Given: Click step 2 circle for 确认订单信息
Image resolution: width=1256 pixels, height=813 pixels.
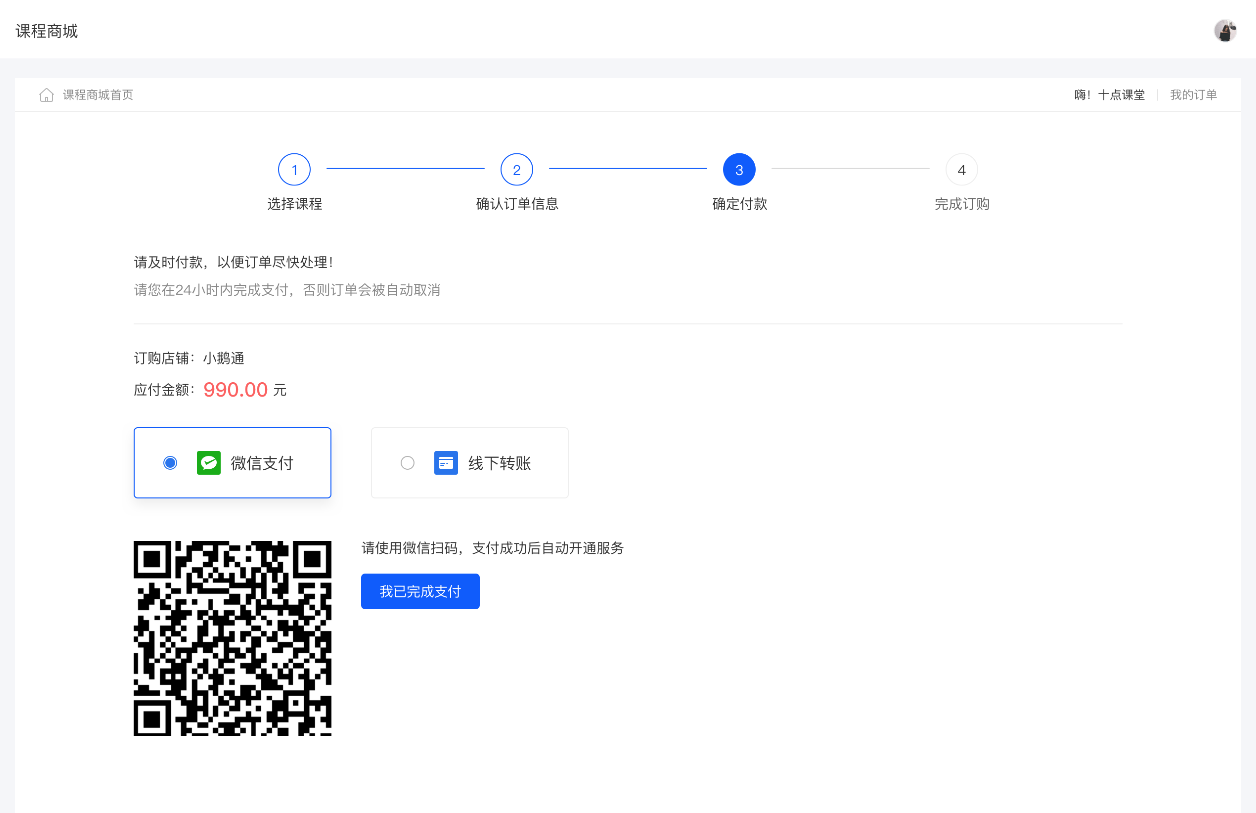Looking at the screenshot, I should click(x=516, y=170).
